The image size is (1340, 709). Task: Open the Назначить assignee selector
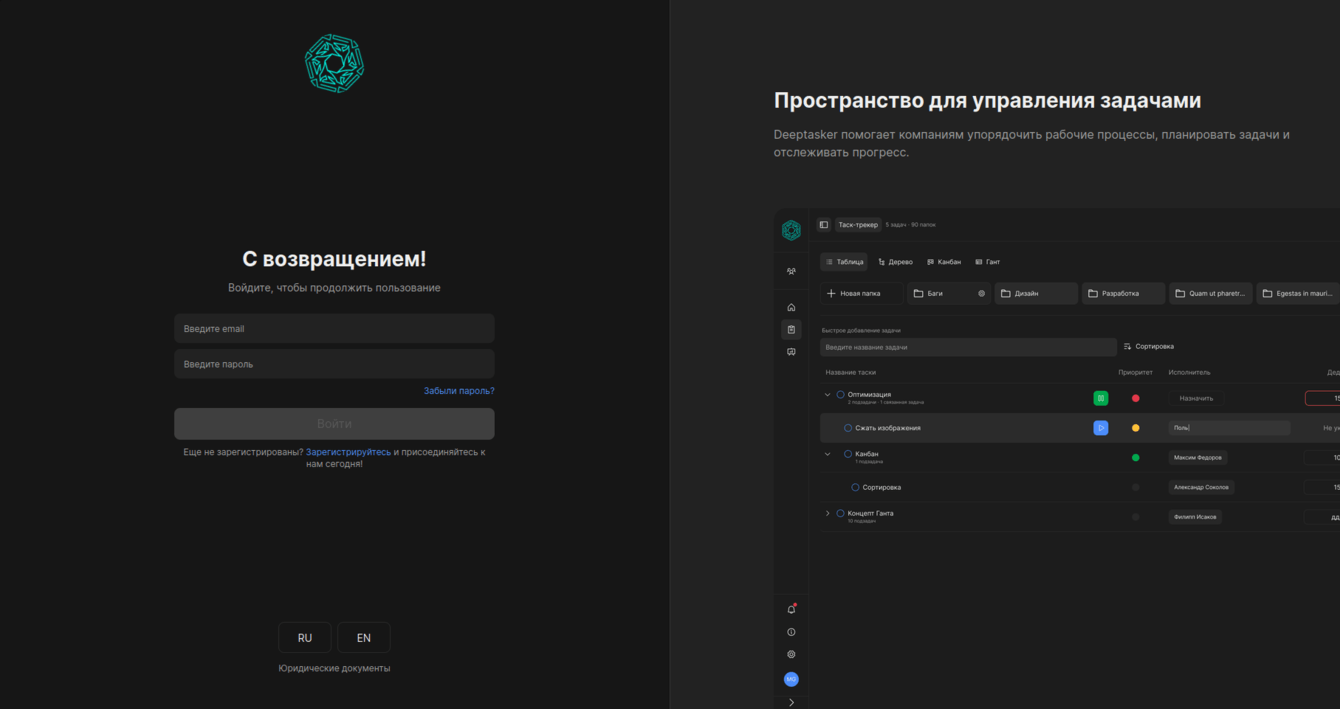click(x=1196, y=398)
